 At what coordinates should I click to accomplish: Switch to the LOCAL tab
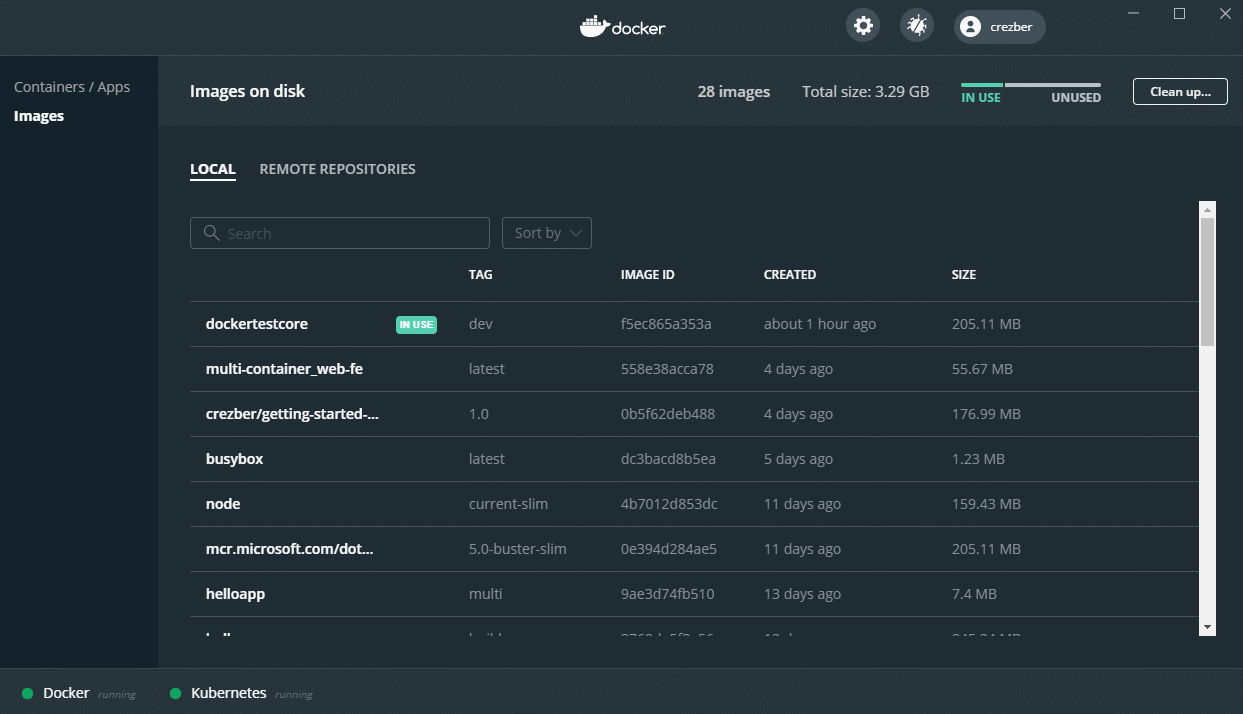213,169
